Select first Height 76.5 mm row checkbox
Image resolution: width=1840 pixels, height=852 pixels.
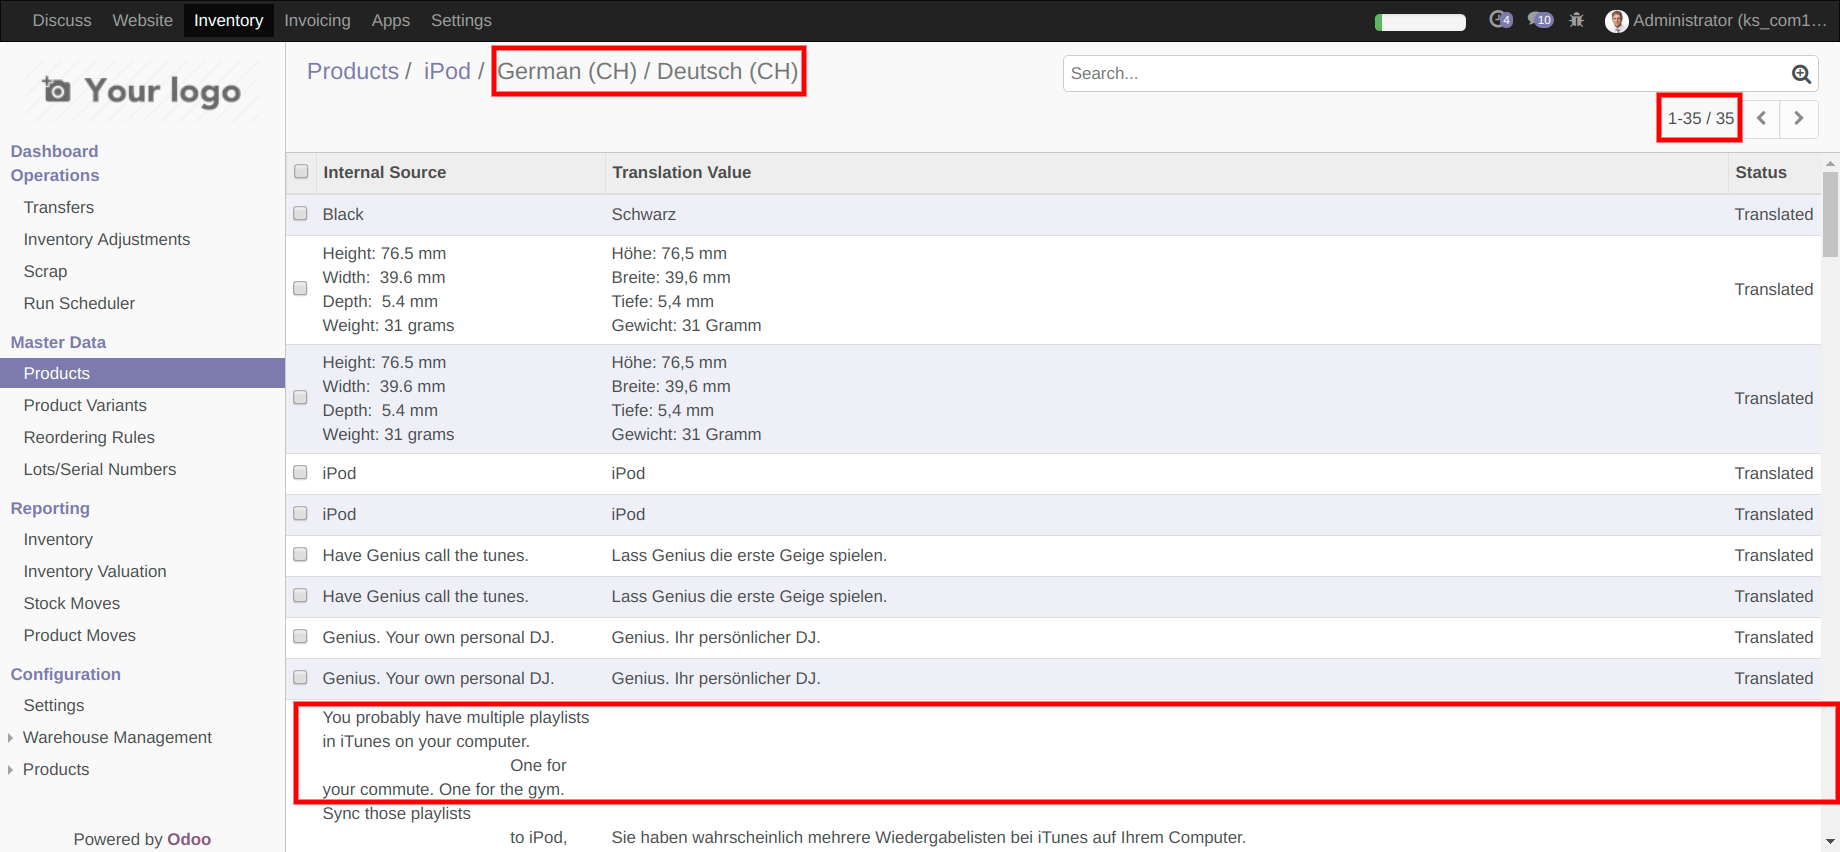(300, 288)
